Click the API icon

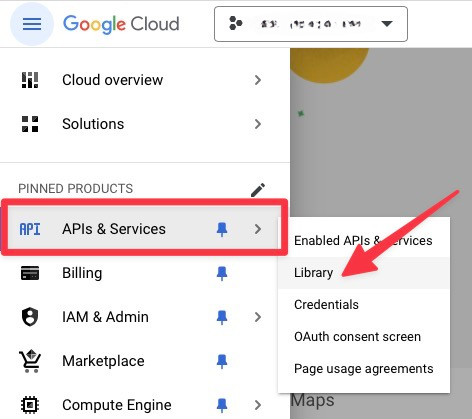coord(30,229)
